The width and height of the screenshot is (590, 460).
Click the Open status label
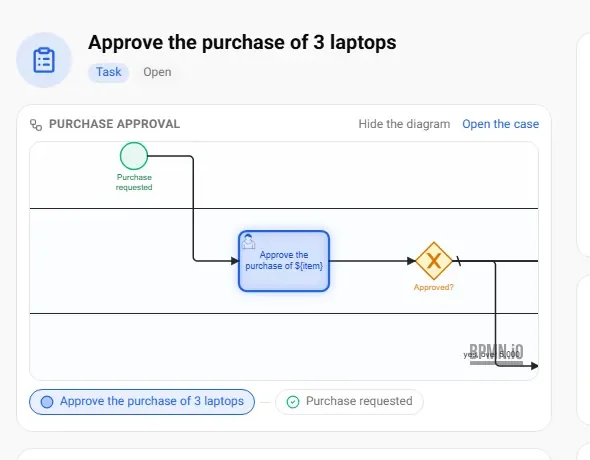[x=157, y=72]
